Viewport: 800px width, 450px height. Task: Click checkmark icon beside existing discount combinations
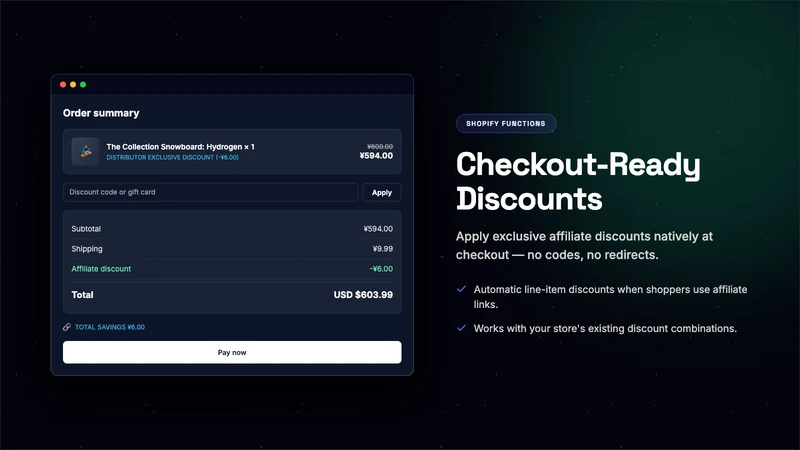pos(461,328)
